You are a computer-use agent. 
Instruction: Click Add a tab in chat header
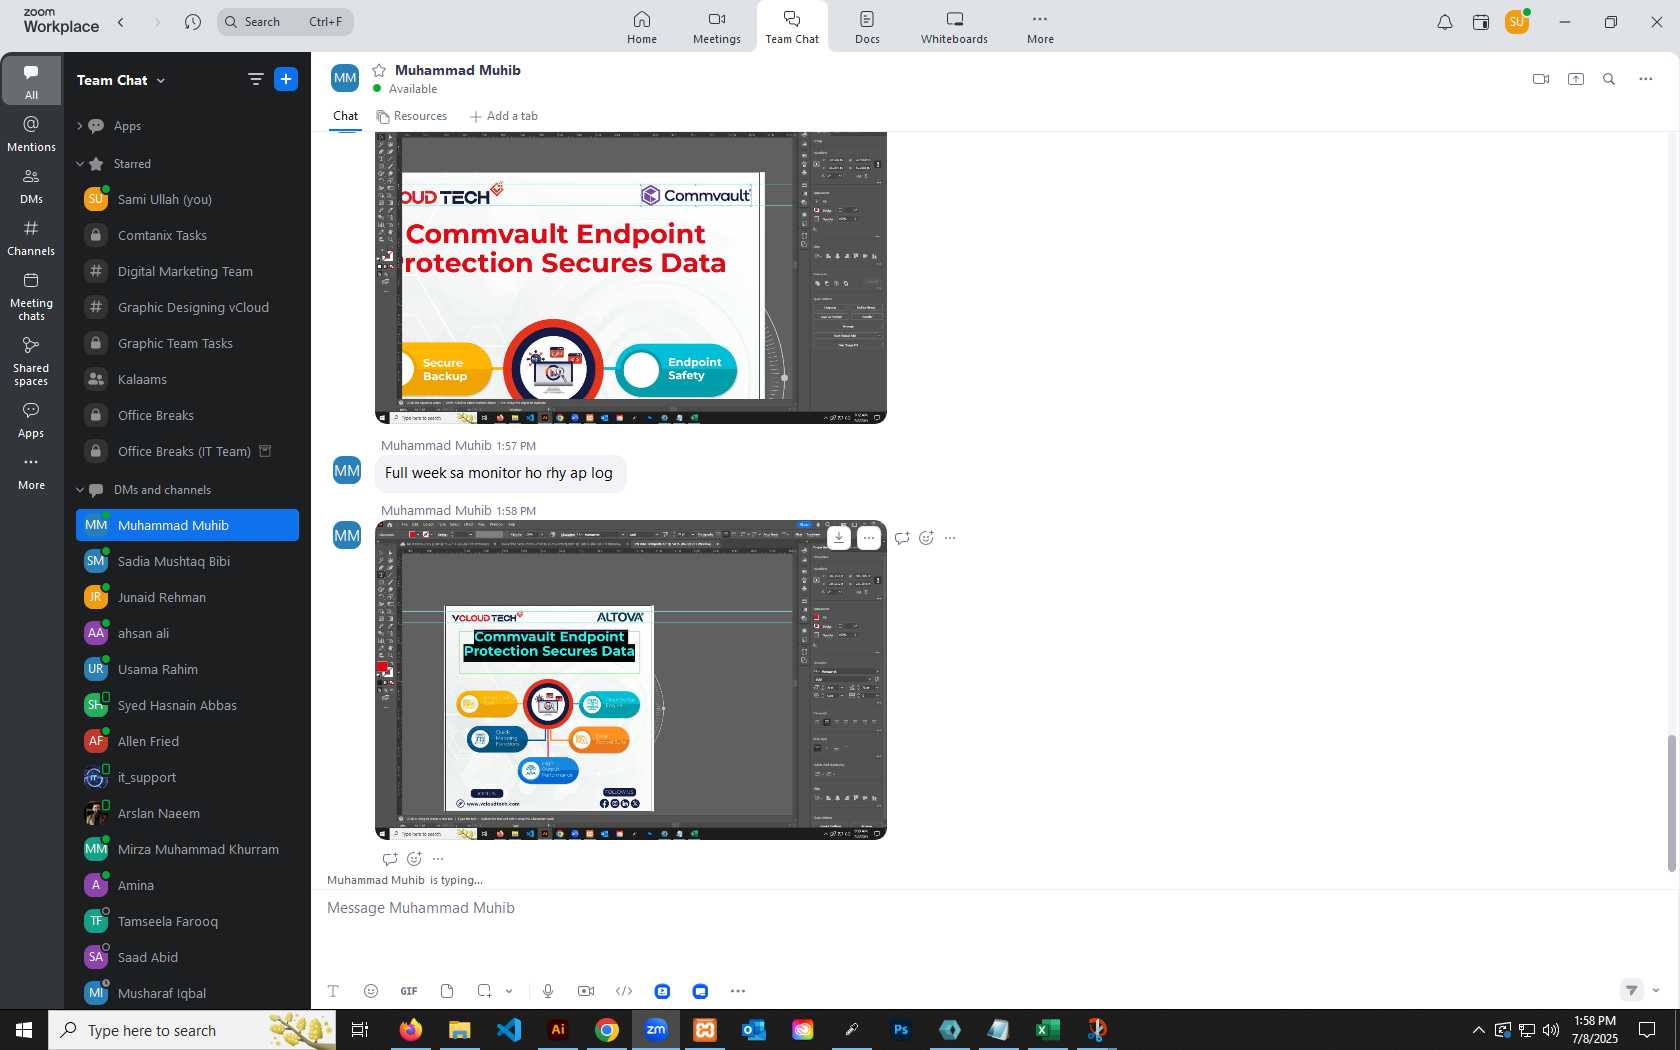[504, 116]
